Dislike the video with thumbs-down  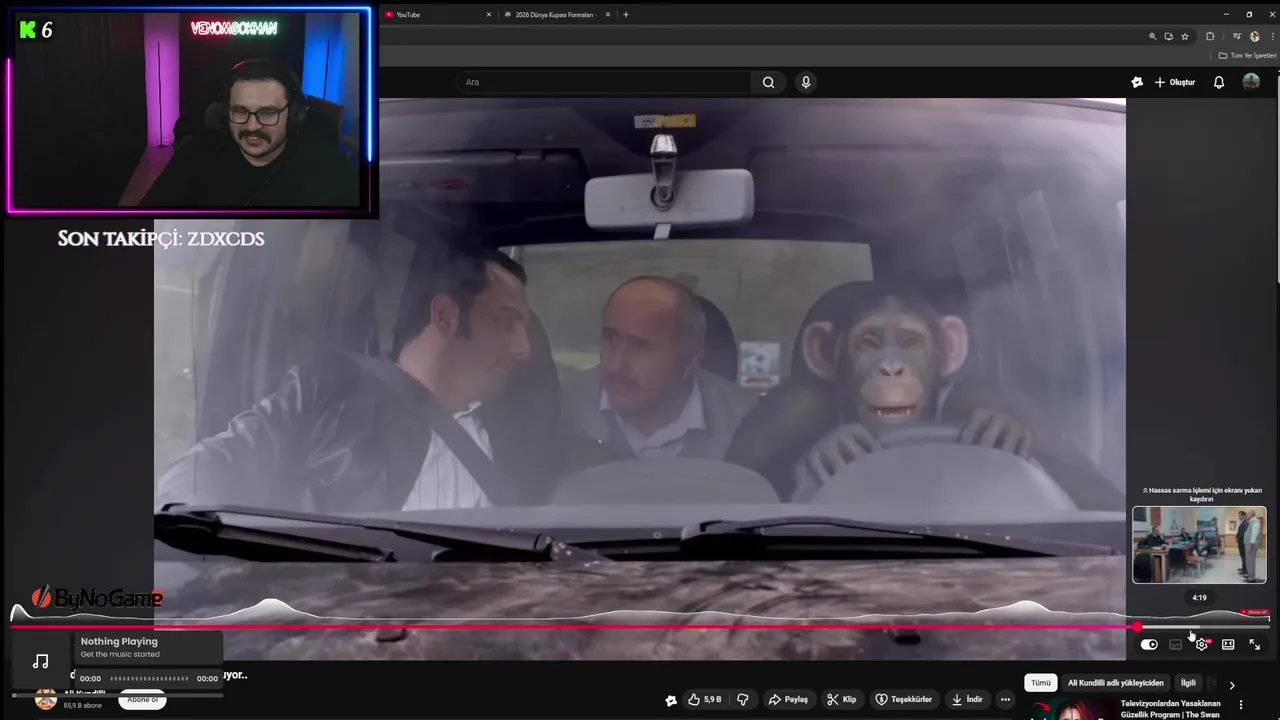pyautogui.click(x=742, y=699)
